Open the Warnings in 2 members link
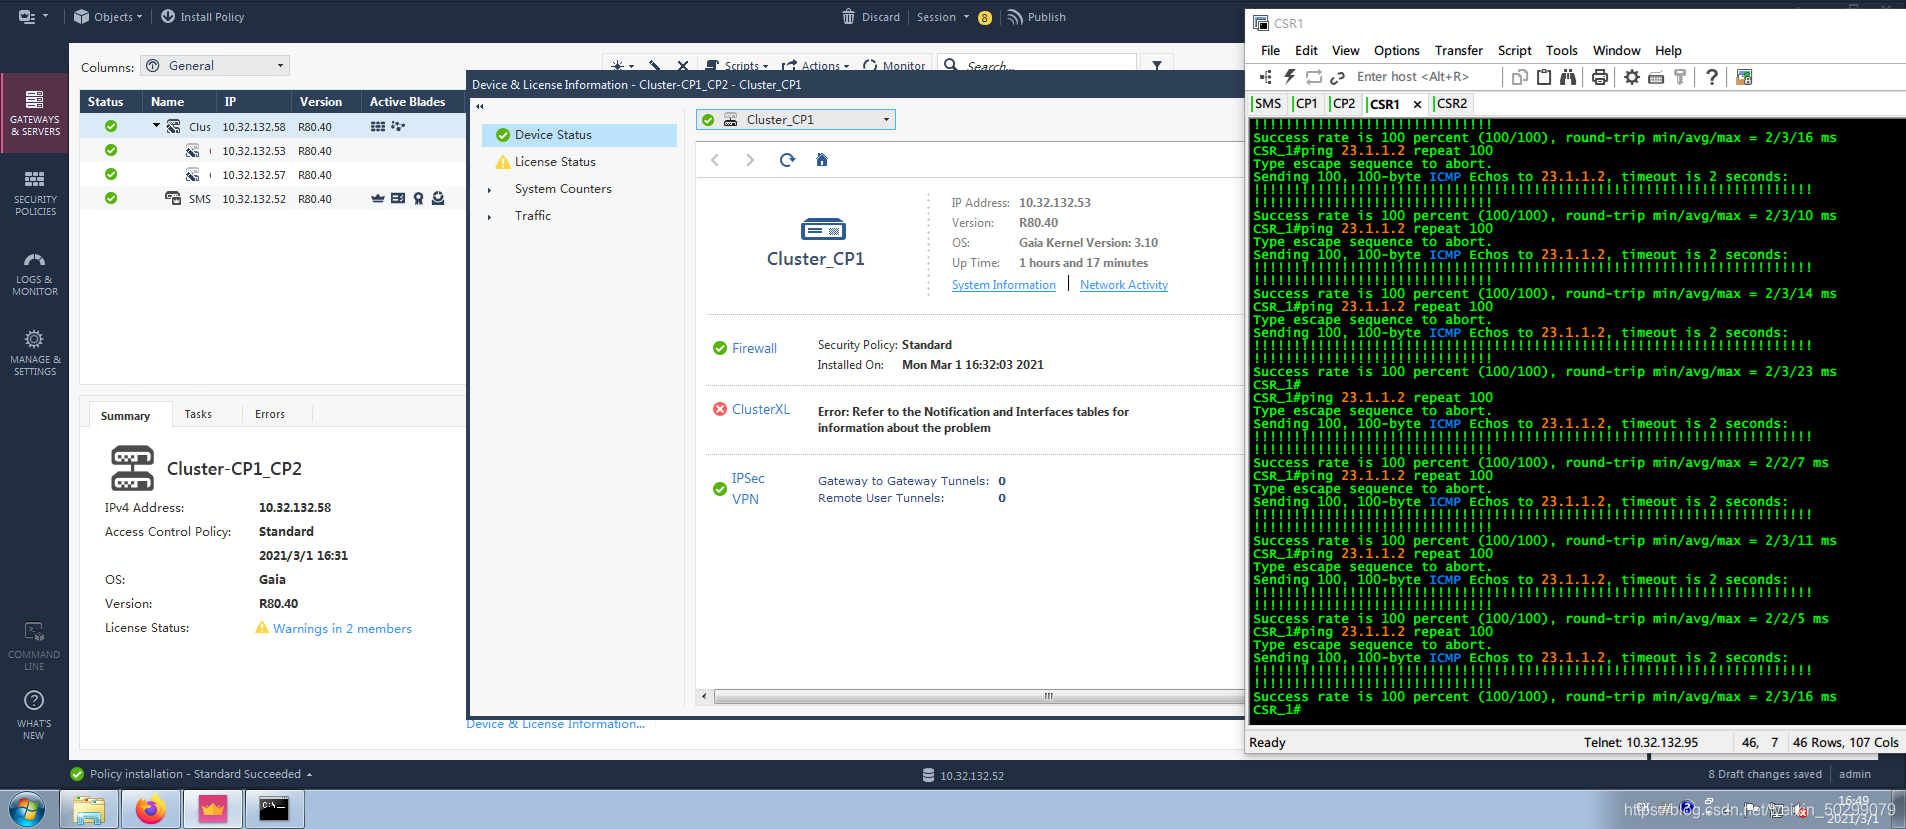This screenshot has width=1906, height=829. (x=342, y=629)
